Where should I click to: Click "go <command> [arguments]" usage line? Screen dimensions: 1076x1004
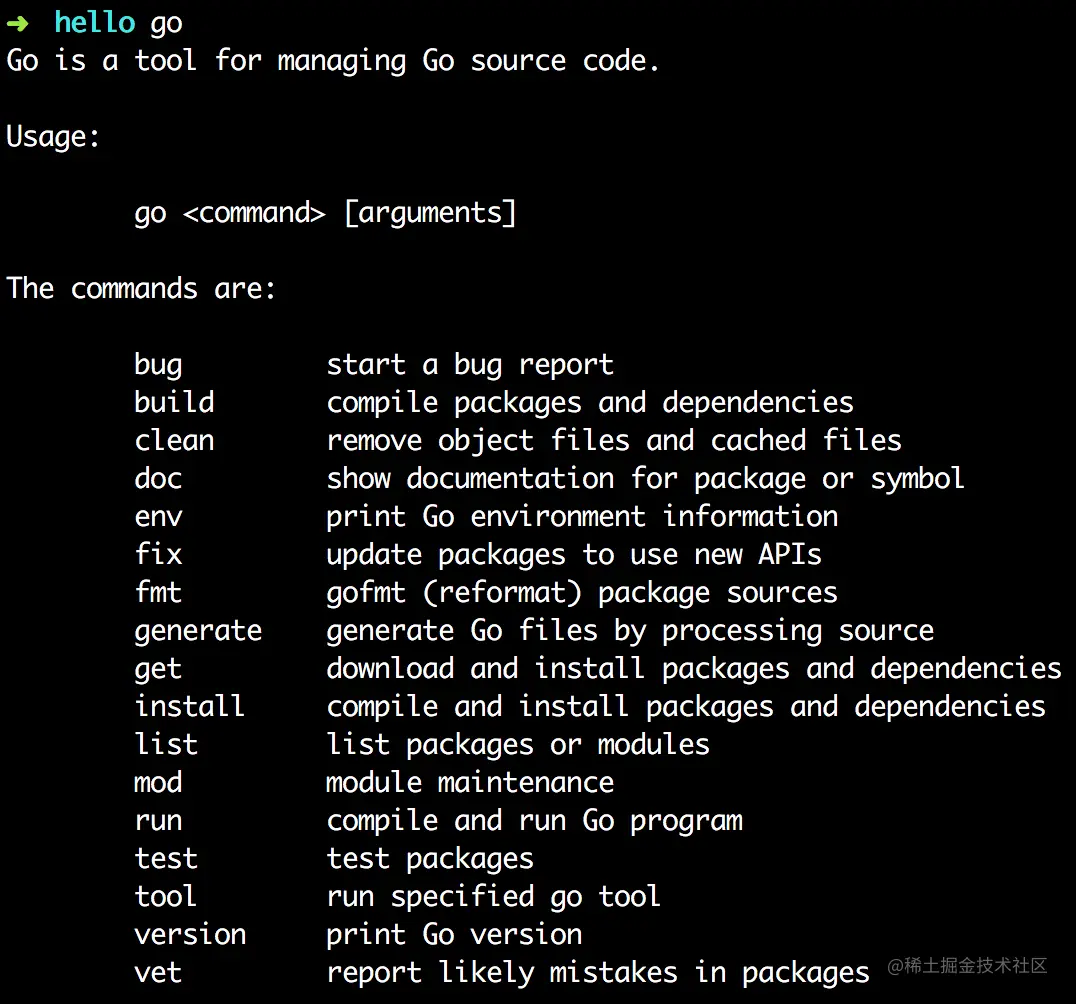pyautogui.click(x=325, y=213)
